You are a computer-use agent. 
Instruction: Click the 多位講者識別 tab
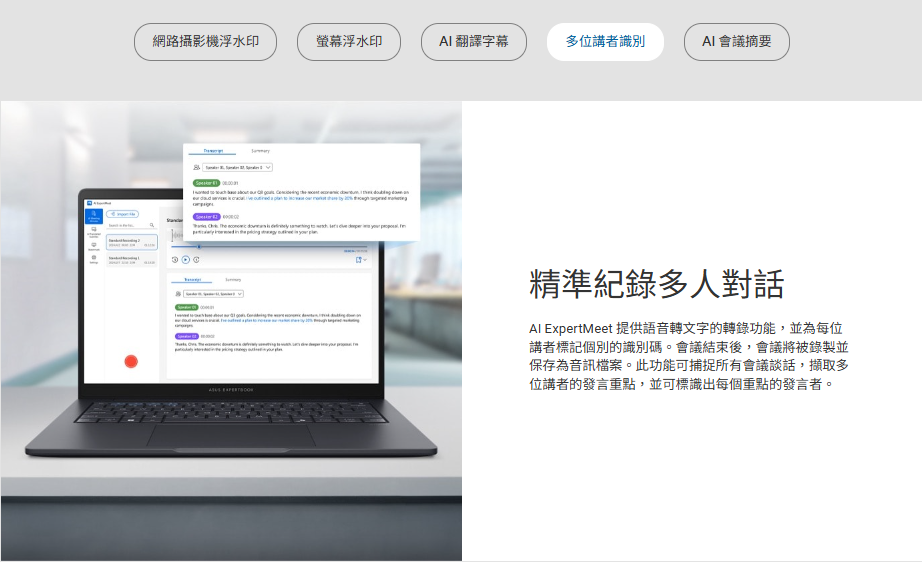(x=605, y=42)
